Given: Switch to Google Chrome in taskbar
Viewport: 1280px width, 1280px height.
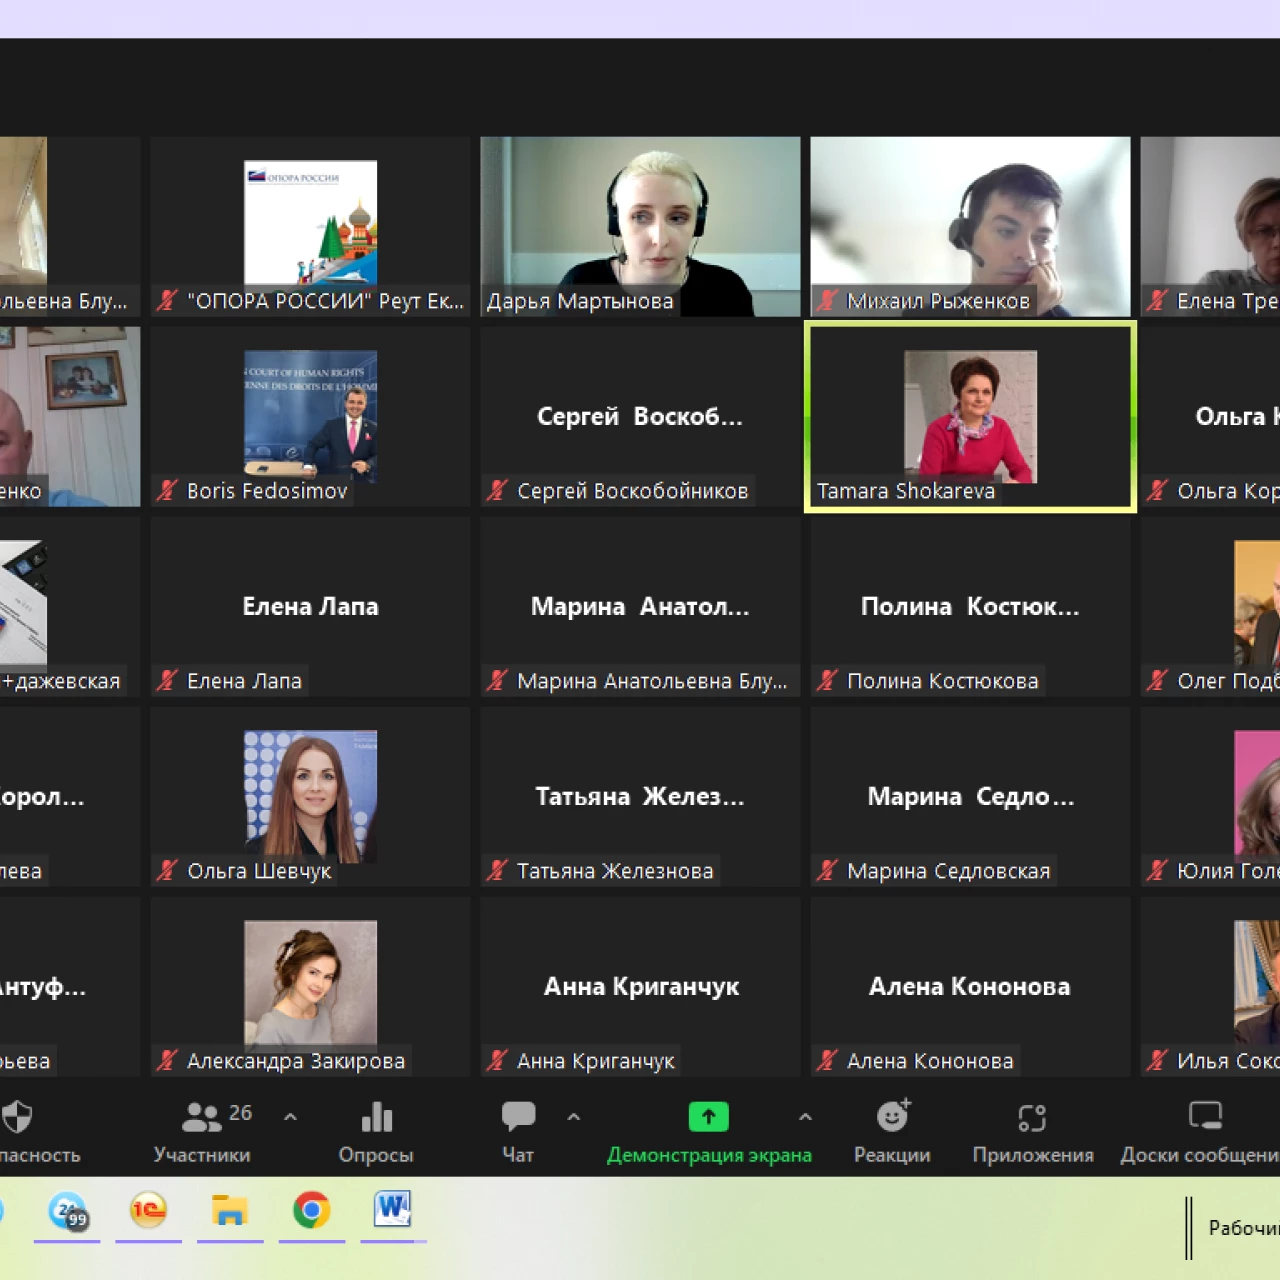Looking at the screenshot, I should click(312, 1210).
